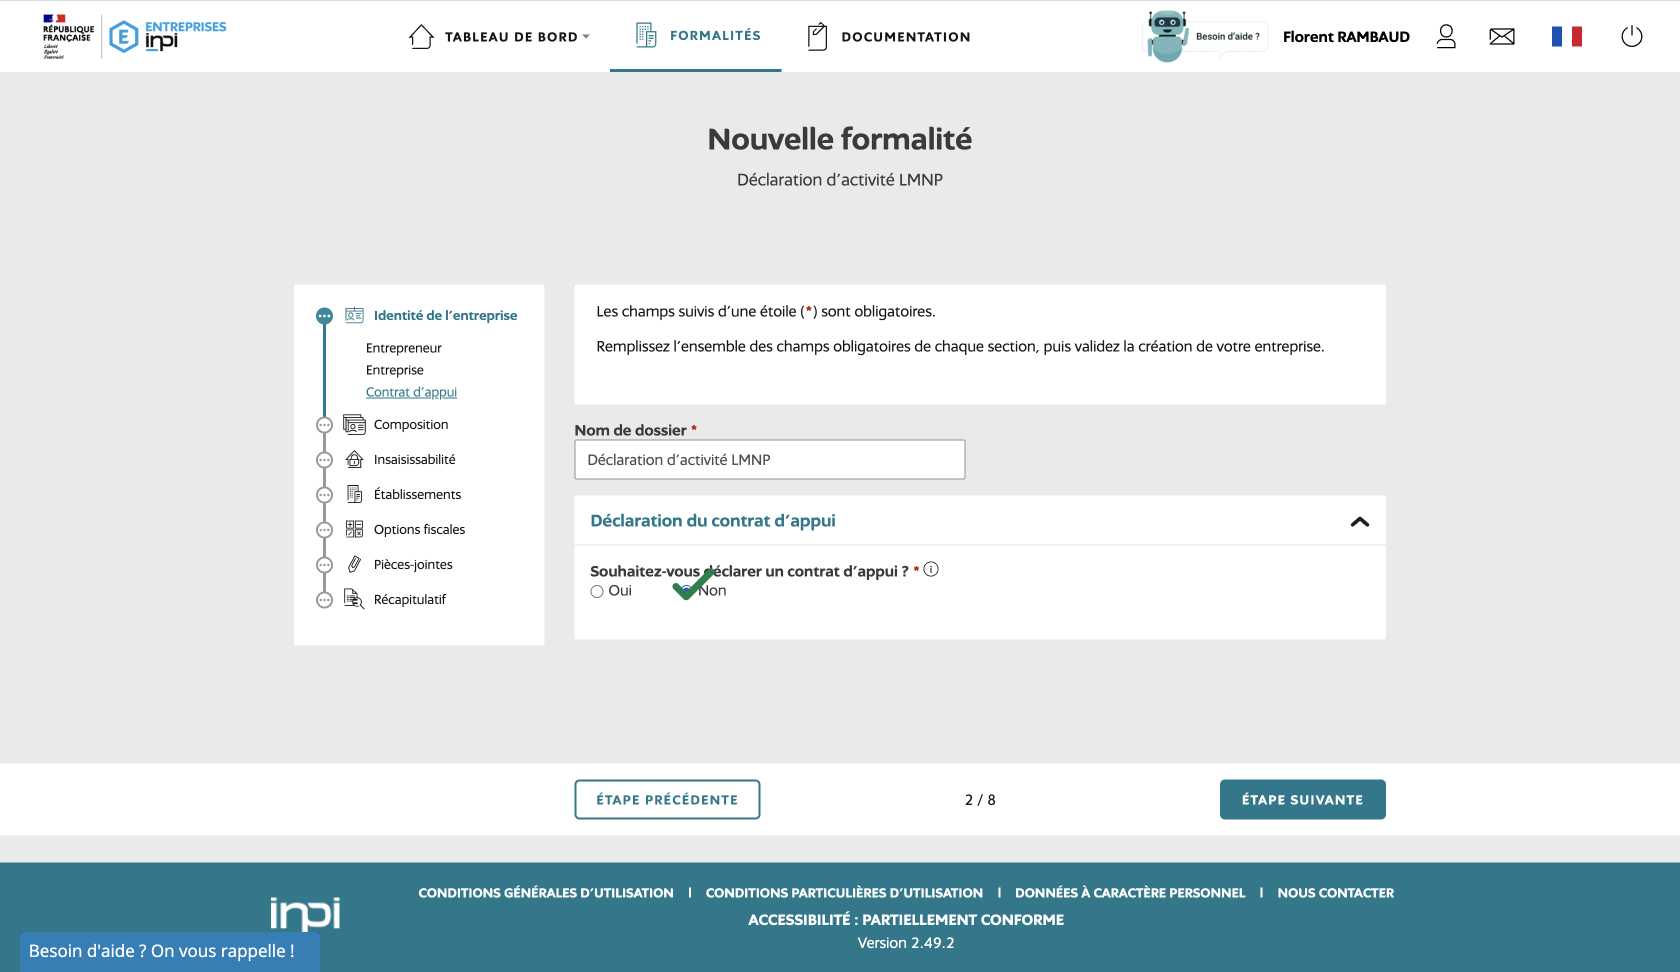This screenshot has width=1680, height=972.
Task: Select the Oui radio button
Action: pyautogui.click(x=597, y=592)
